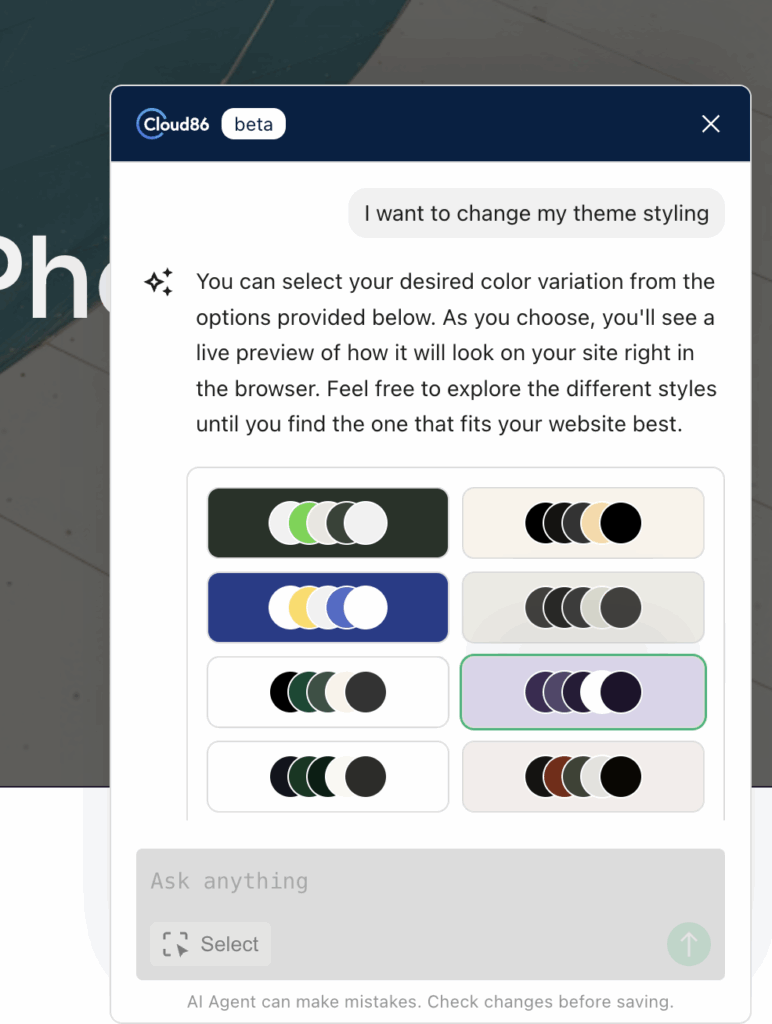Click the AI Agent disclaimer text
772x1024 pixels.
coord(430,1001)
